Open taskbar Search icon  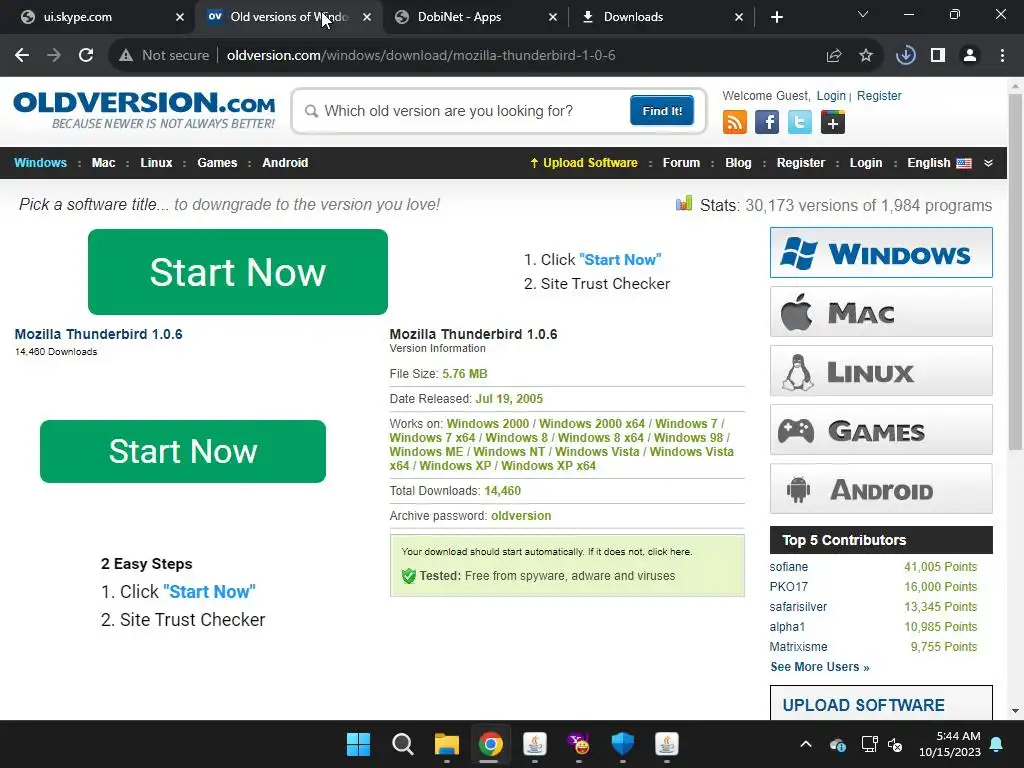(402, 744)
